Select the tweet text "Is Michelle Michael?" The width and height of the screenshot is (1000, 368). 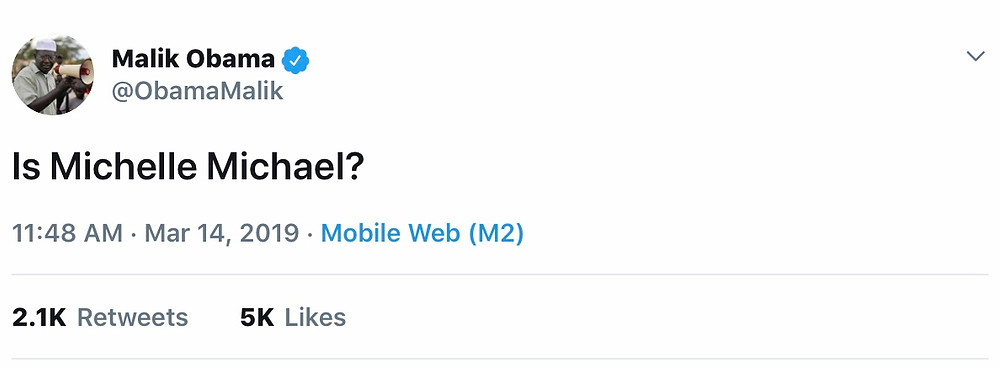click(x=188, y=166)
